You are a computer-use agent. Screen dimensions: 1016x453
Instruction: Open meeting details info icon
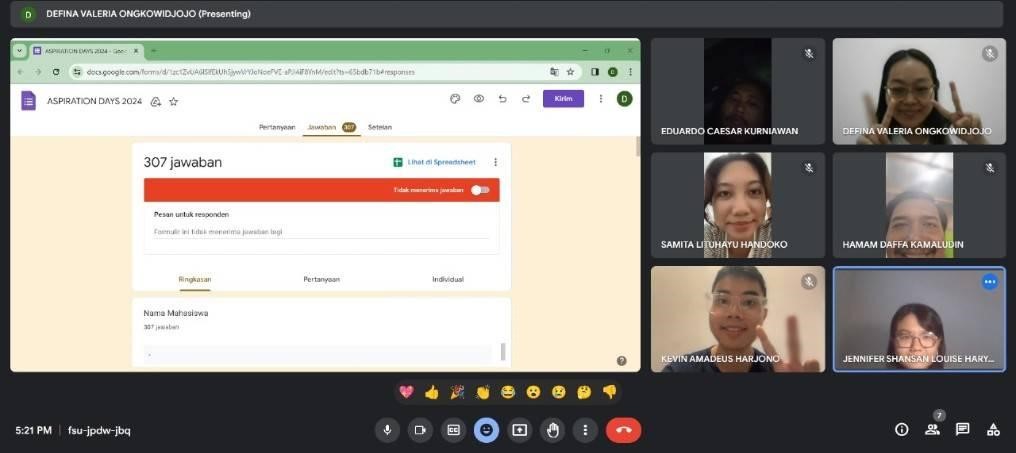[x=901, y=429]
